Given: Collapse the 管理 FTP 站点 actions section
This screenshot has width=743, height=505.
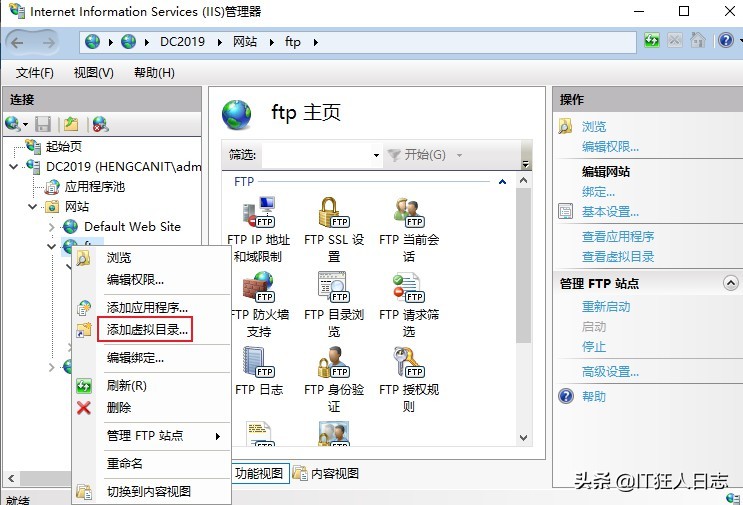Looking at the screenshot, I should point(731,283).
